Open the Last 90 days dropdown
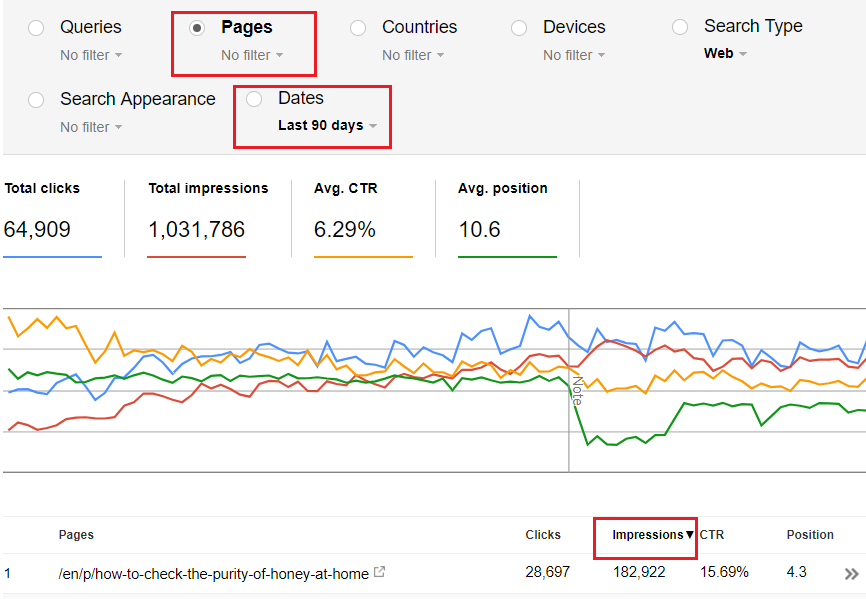 pos(327,126)
